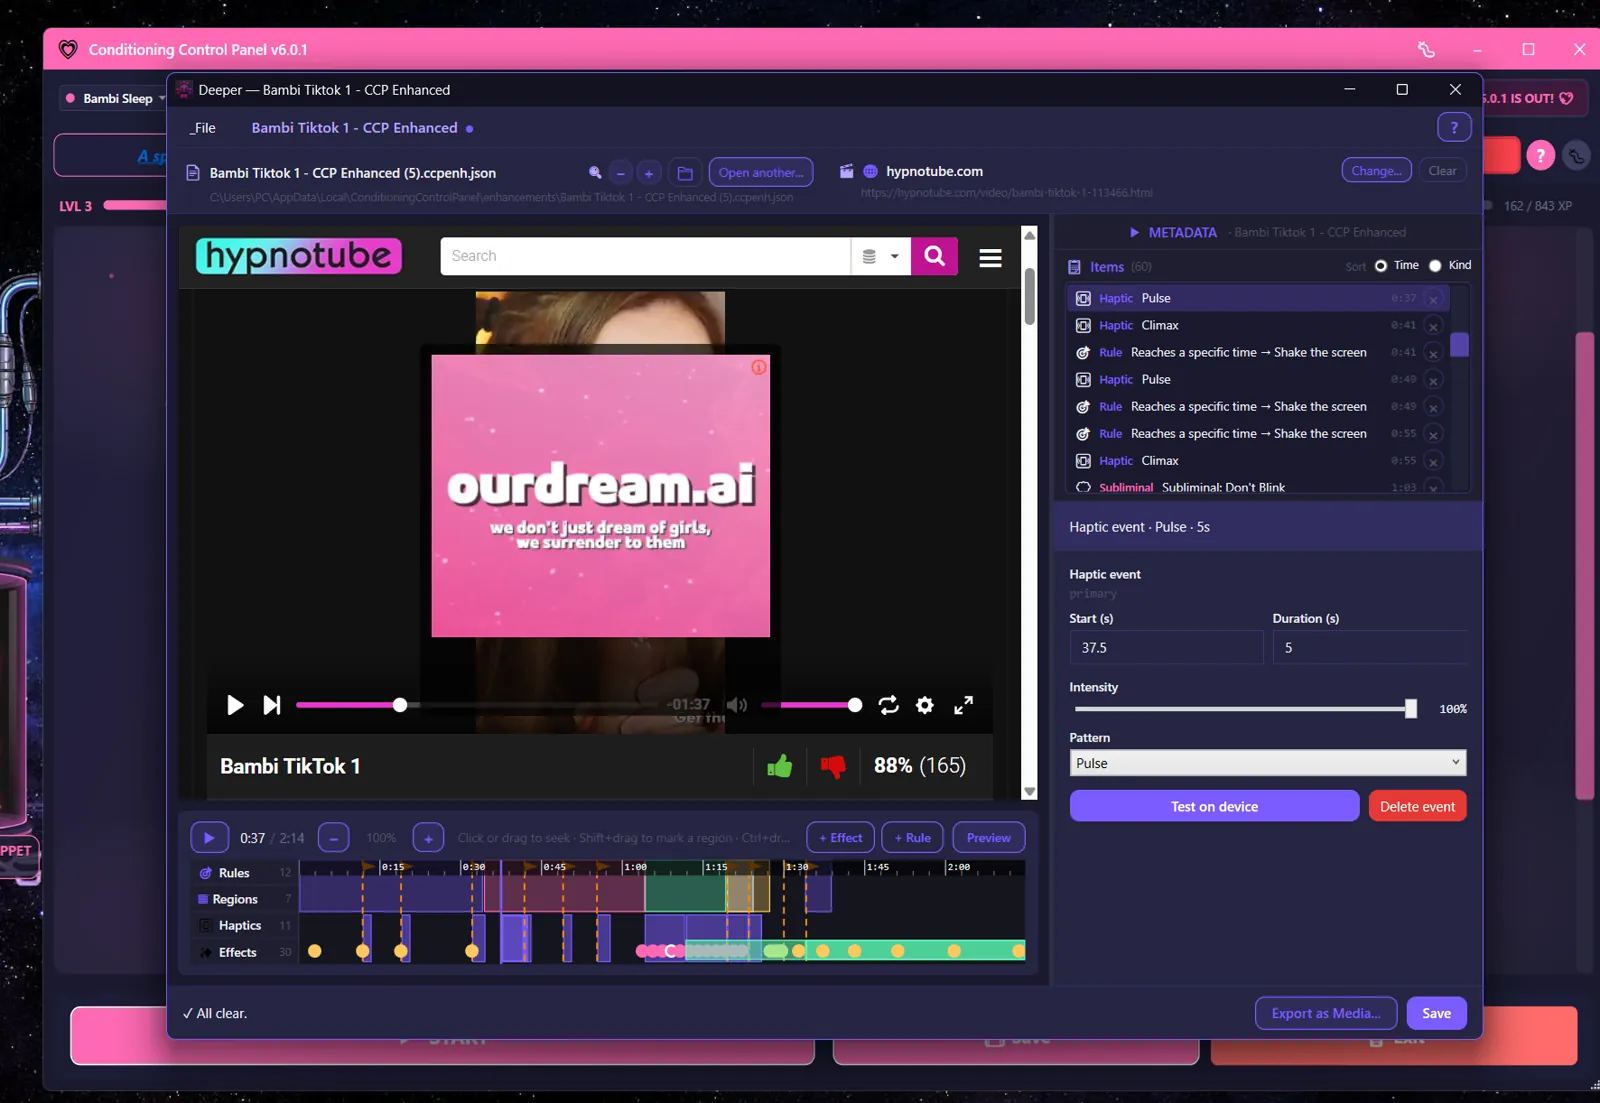Click the Preview button
The image size is (1600, 1103).
point(989,838)
